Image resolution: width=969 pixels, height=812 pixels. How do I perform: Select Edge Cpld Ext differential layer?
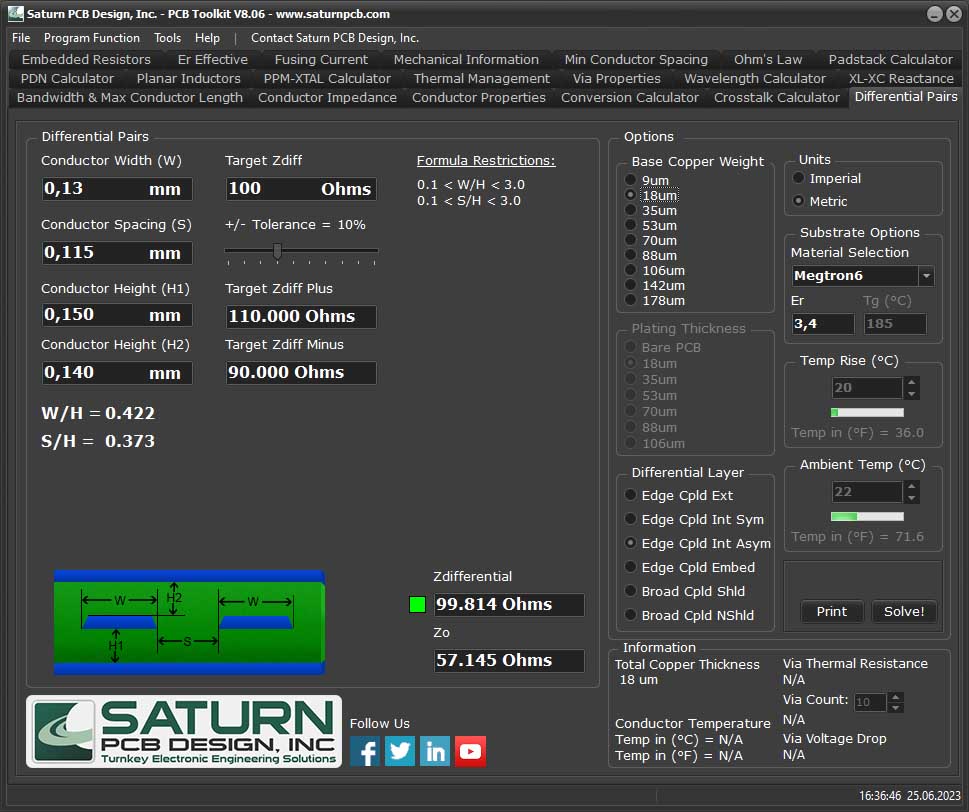tap(631, 495)
